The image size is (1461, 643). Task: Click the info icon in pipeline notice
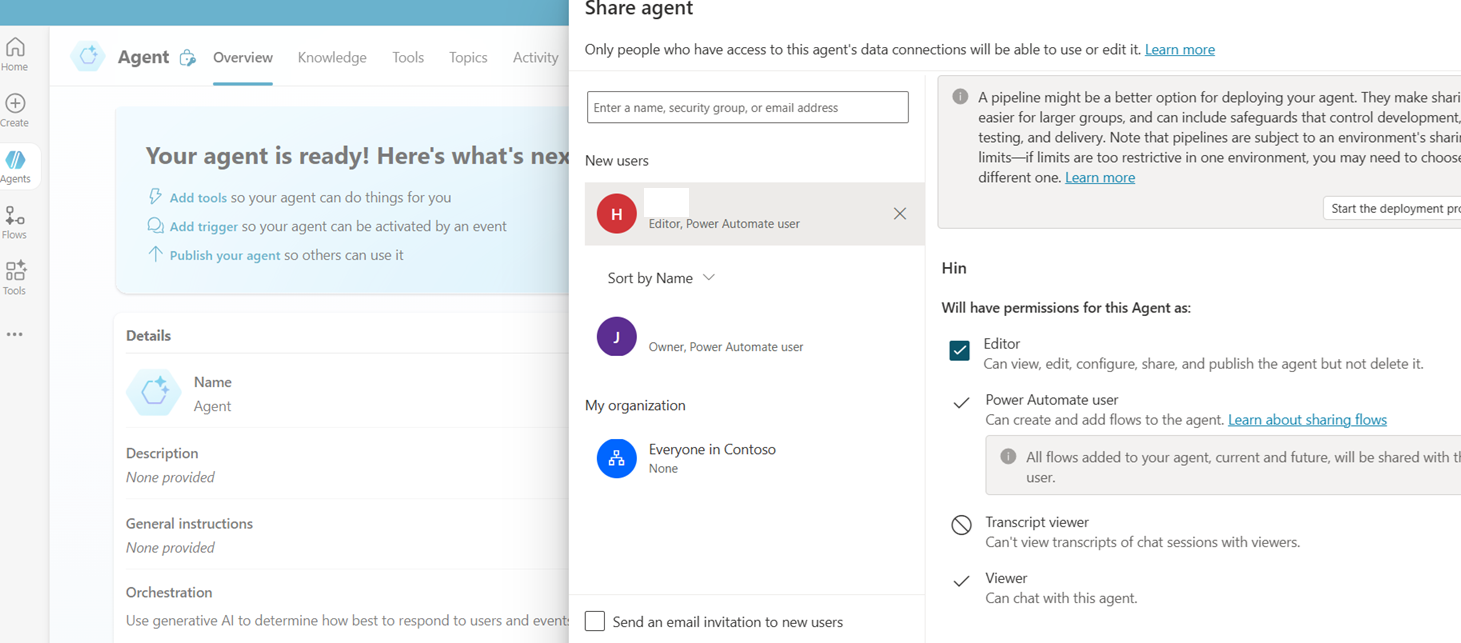tap(960, 97)
